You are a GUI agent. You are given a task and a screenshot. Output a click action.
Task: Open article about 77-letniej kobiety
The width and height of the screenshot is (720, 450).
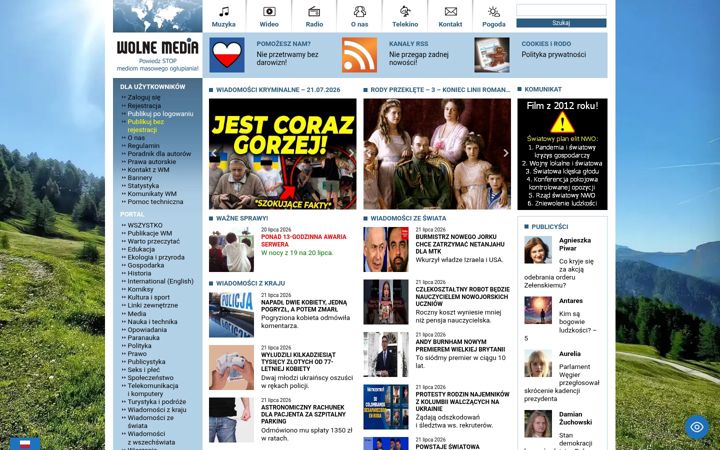pyautogui.click(x=298, y=362)
